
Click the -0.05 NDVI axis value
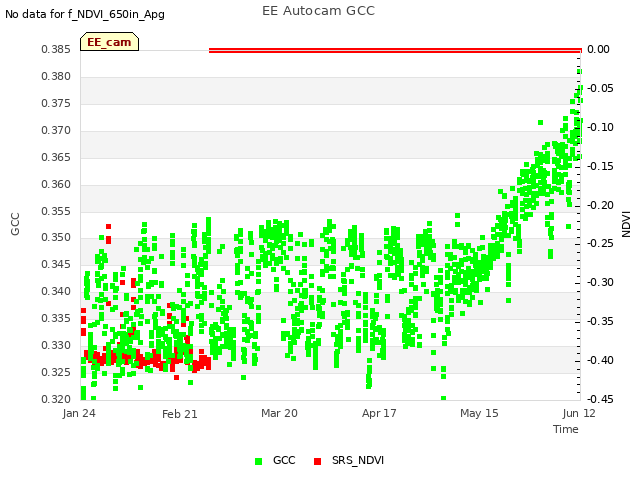point(600,88)
